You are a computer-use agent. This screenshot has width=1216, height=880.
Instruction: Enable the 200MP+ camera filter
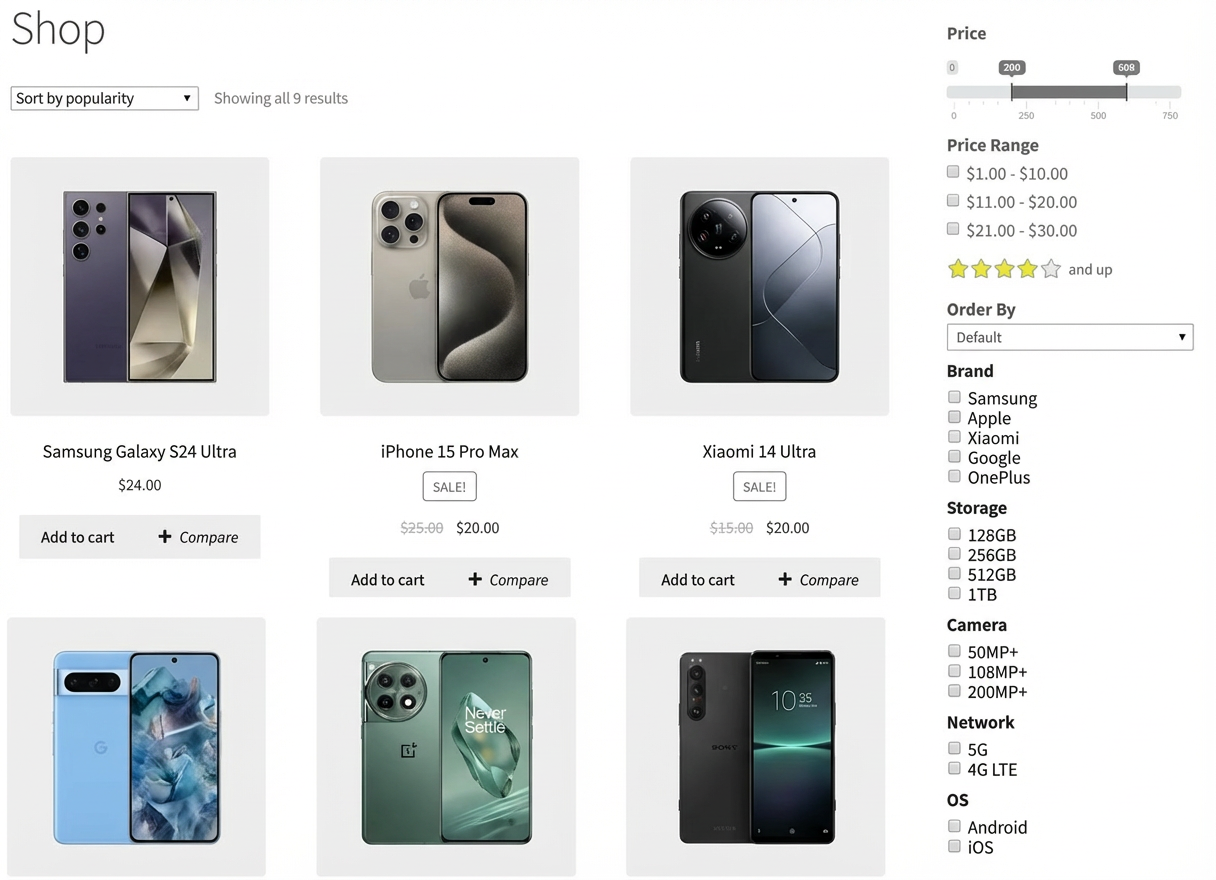pos(953,690)
